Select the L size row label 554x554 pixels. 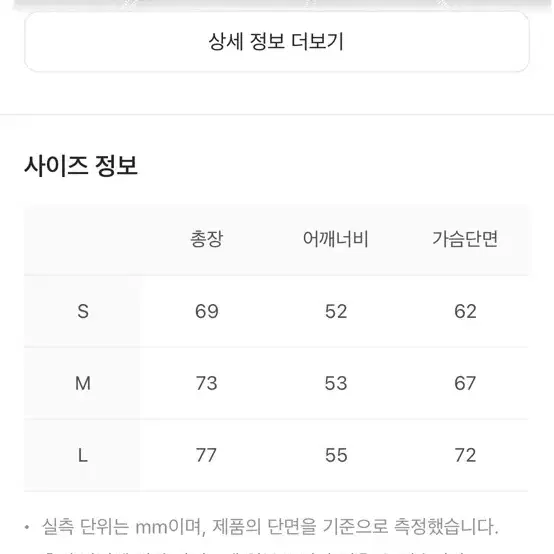[x=83, y=455]
